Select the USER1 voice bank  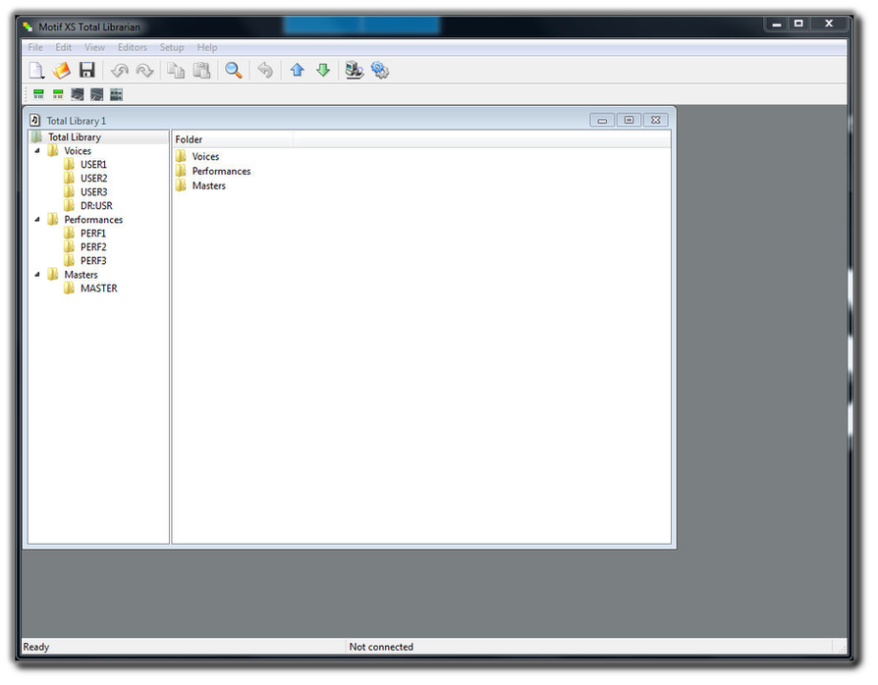click(94, 165)
